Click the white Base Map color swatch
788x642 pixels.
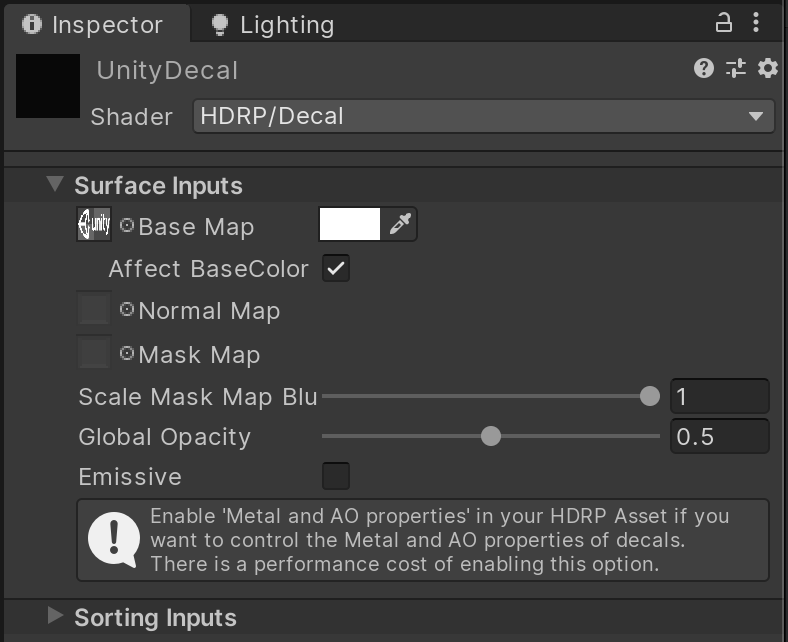click(349, 225)
